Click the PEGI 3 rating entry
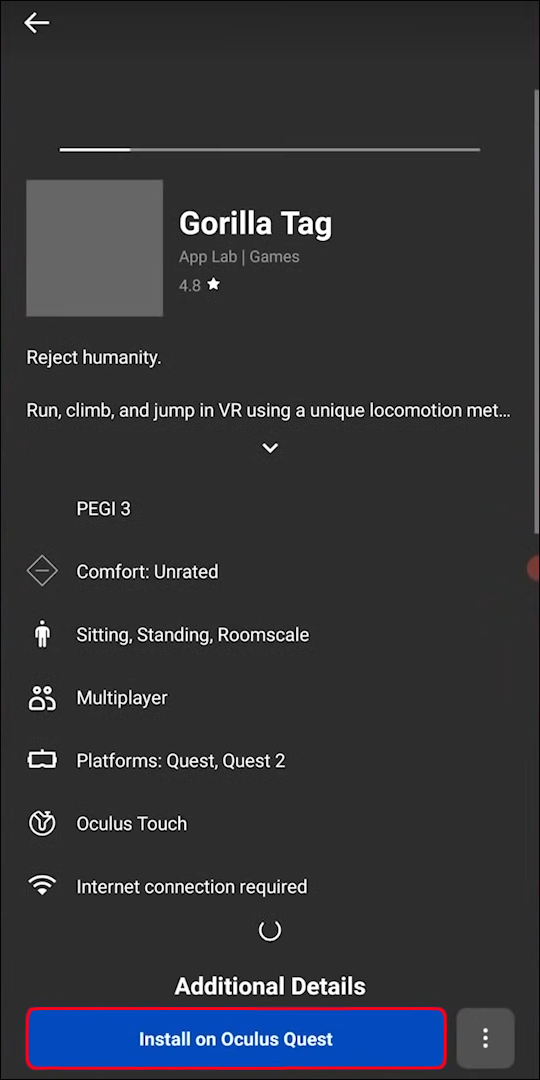The height and width of the screenshot is (1080, 540). click(x=103, y=509)
